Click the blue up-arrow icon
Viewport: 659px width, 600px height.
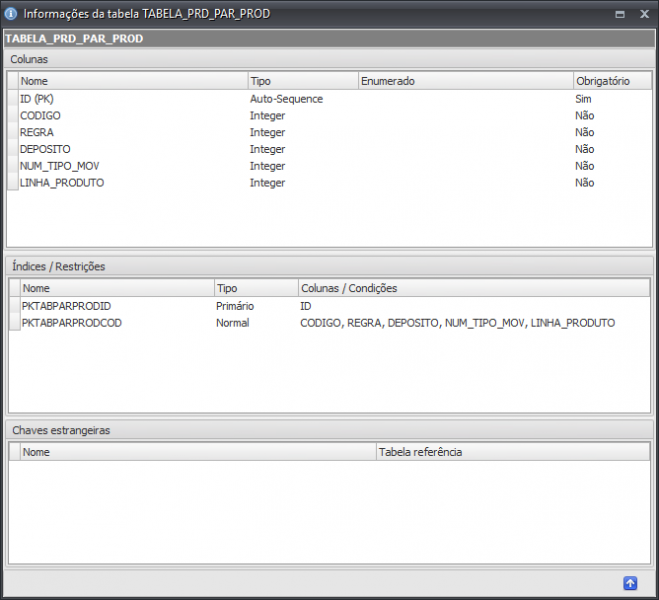click(630, 583)
